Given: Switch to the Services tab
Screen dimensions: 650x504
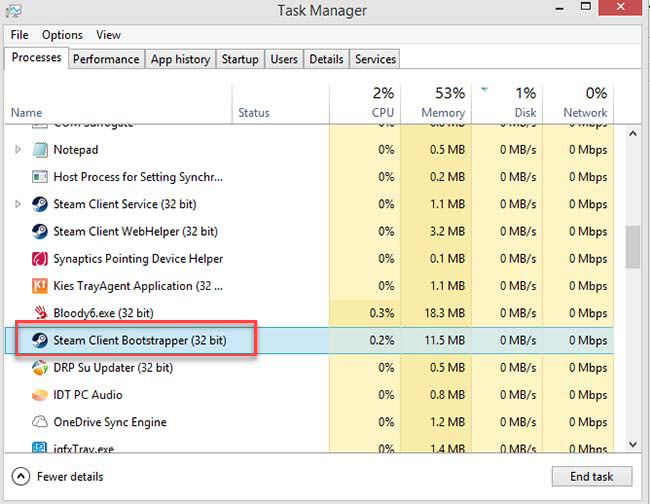Looking at the screenshot, I should (375, 59).
